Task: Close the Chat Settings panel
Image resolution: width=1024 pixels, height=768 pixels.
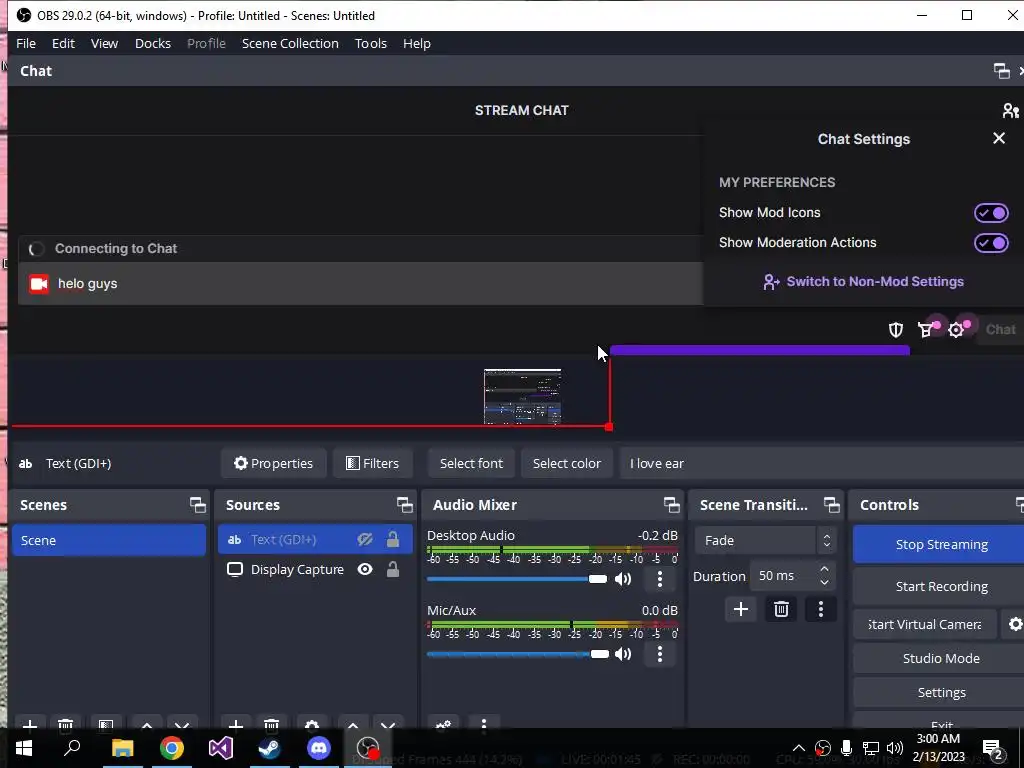Action: point(999,138)
